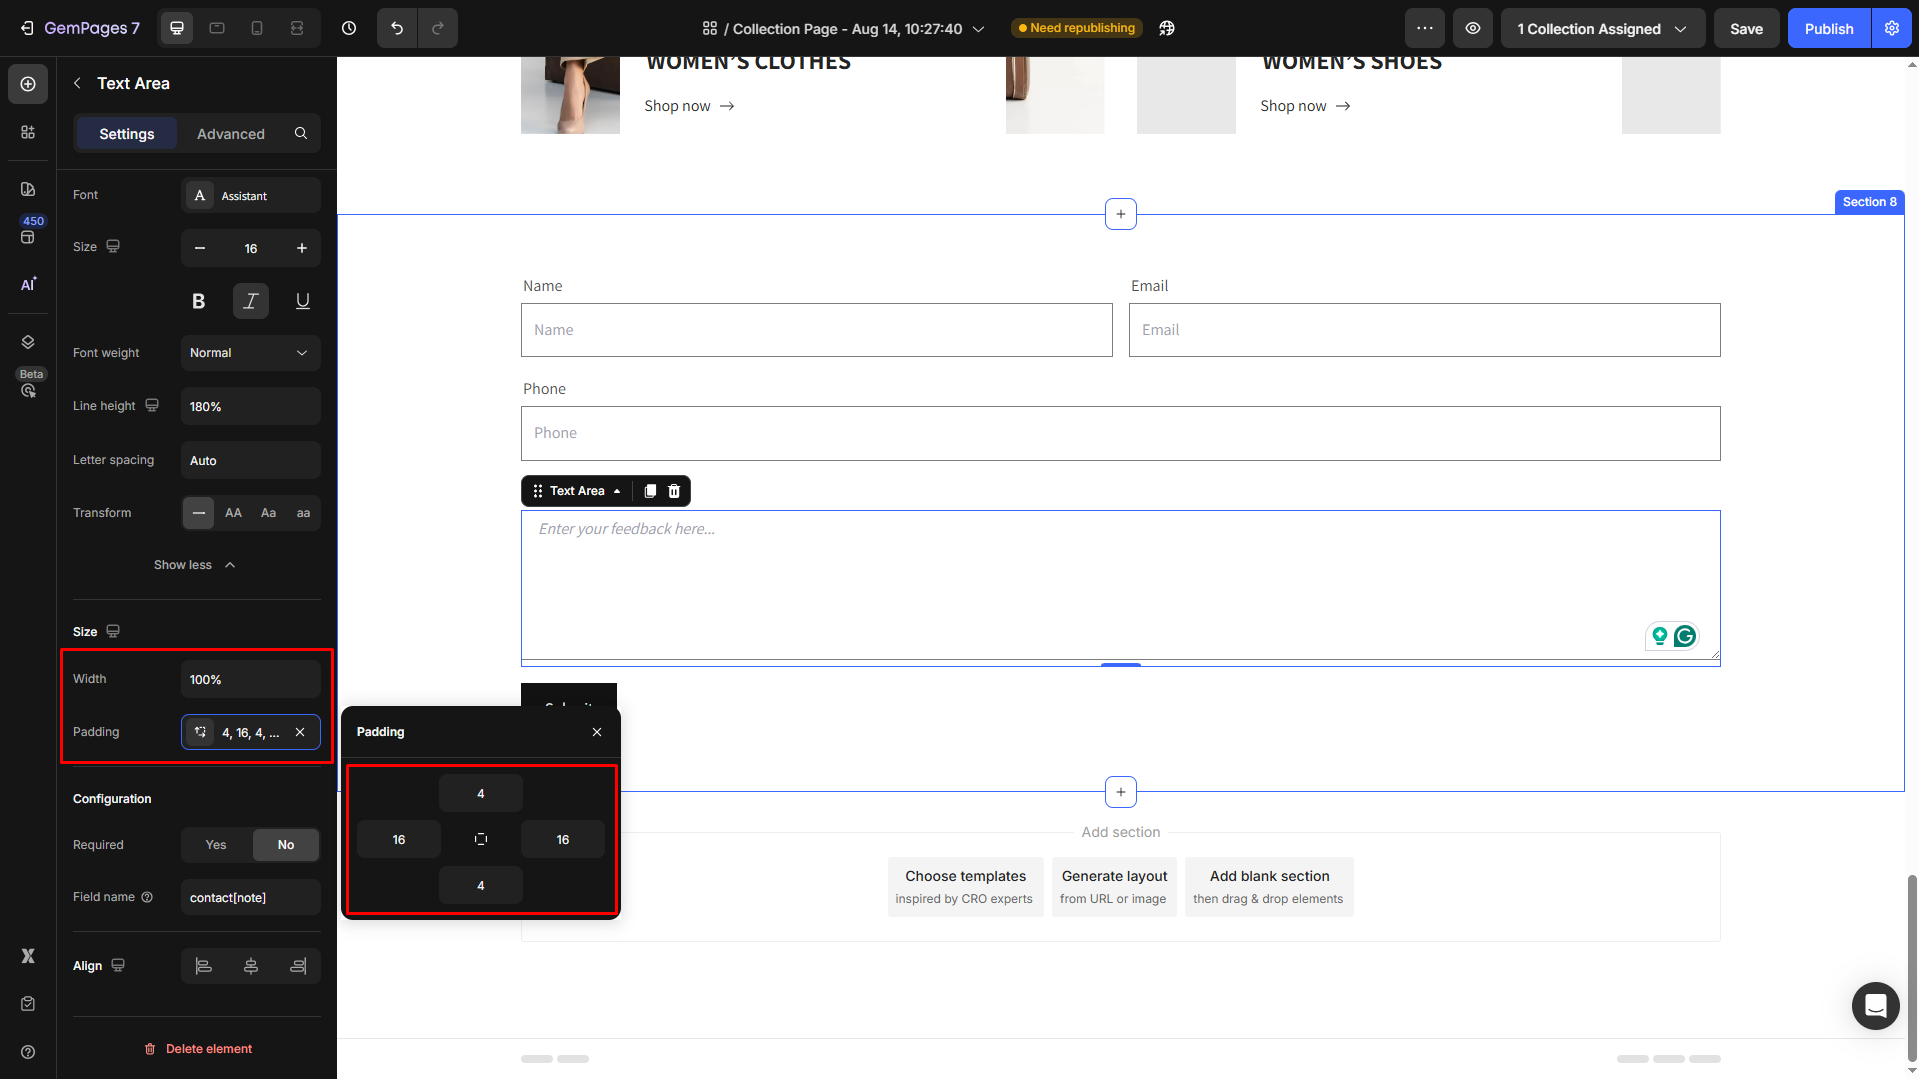The width and height of the screenshot is (1919, 1079).
Task: Expand the 1 Collection Assigned dropdown
Action: (1601, 28)
